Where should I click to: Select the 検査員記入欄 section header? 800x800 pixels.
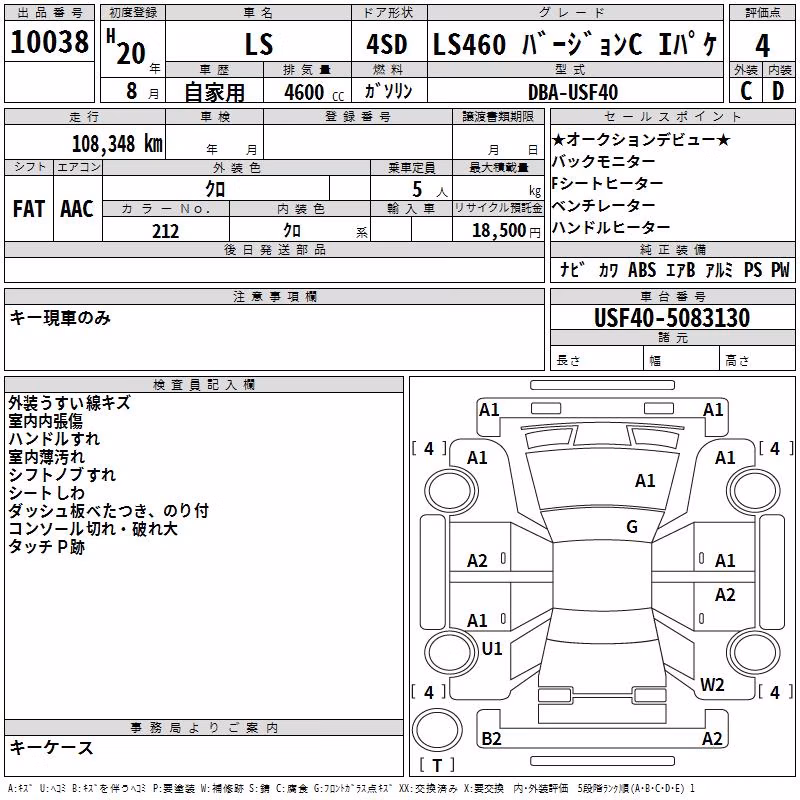point(204,385)
